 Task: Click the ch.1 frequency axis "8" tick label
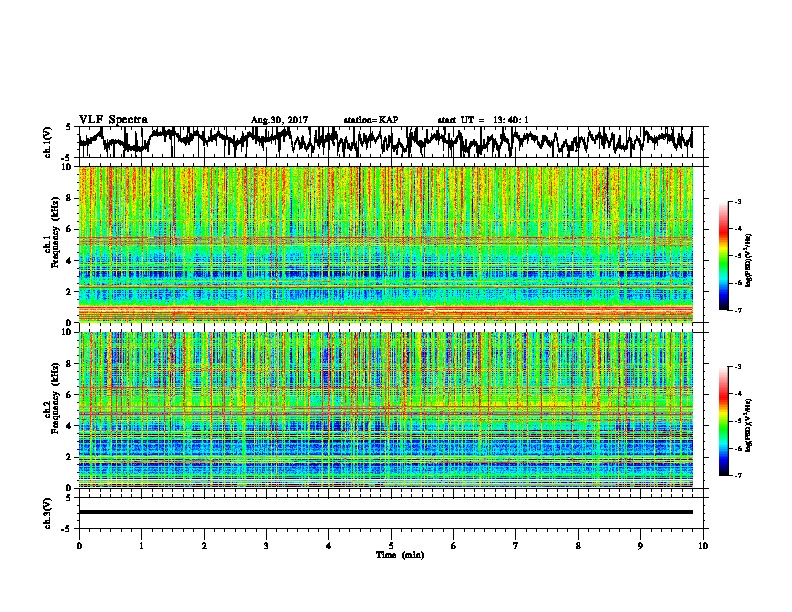[70, 198]
